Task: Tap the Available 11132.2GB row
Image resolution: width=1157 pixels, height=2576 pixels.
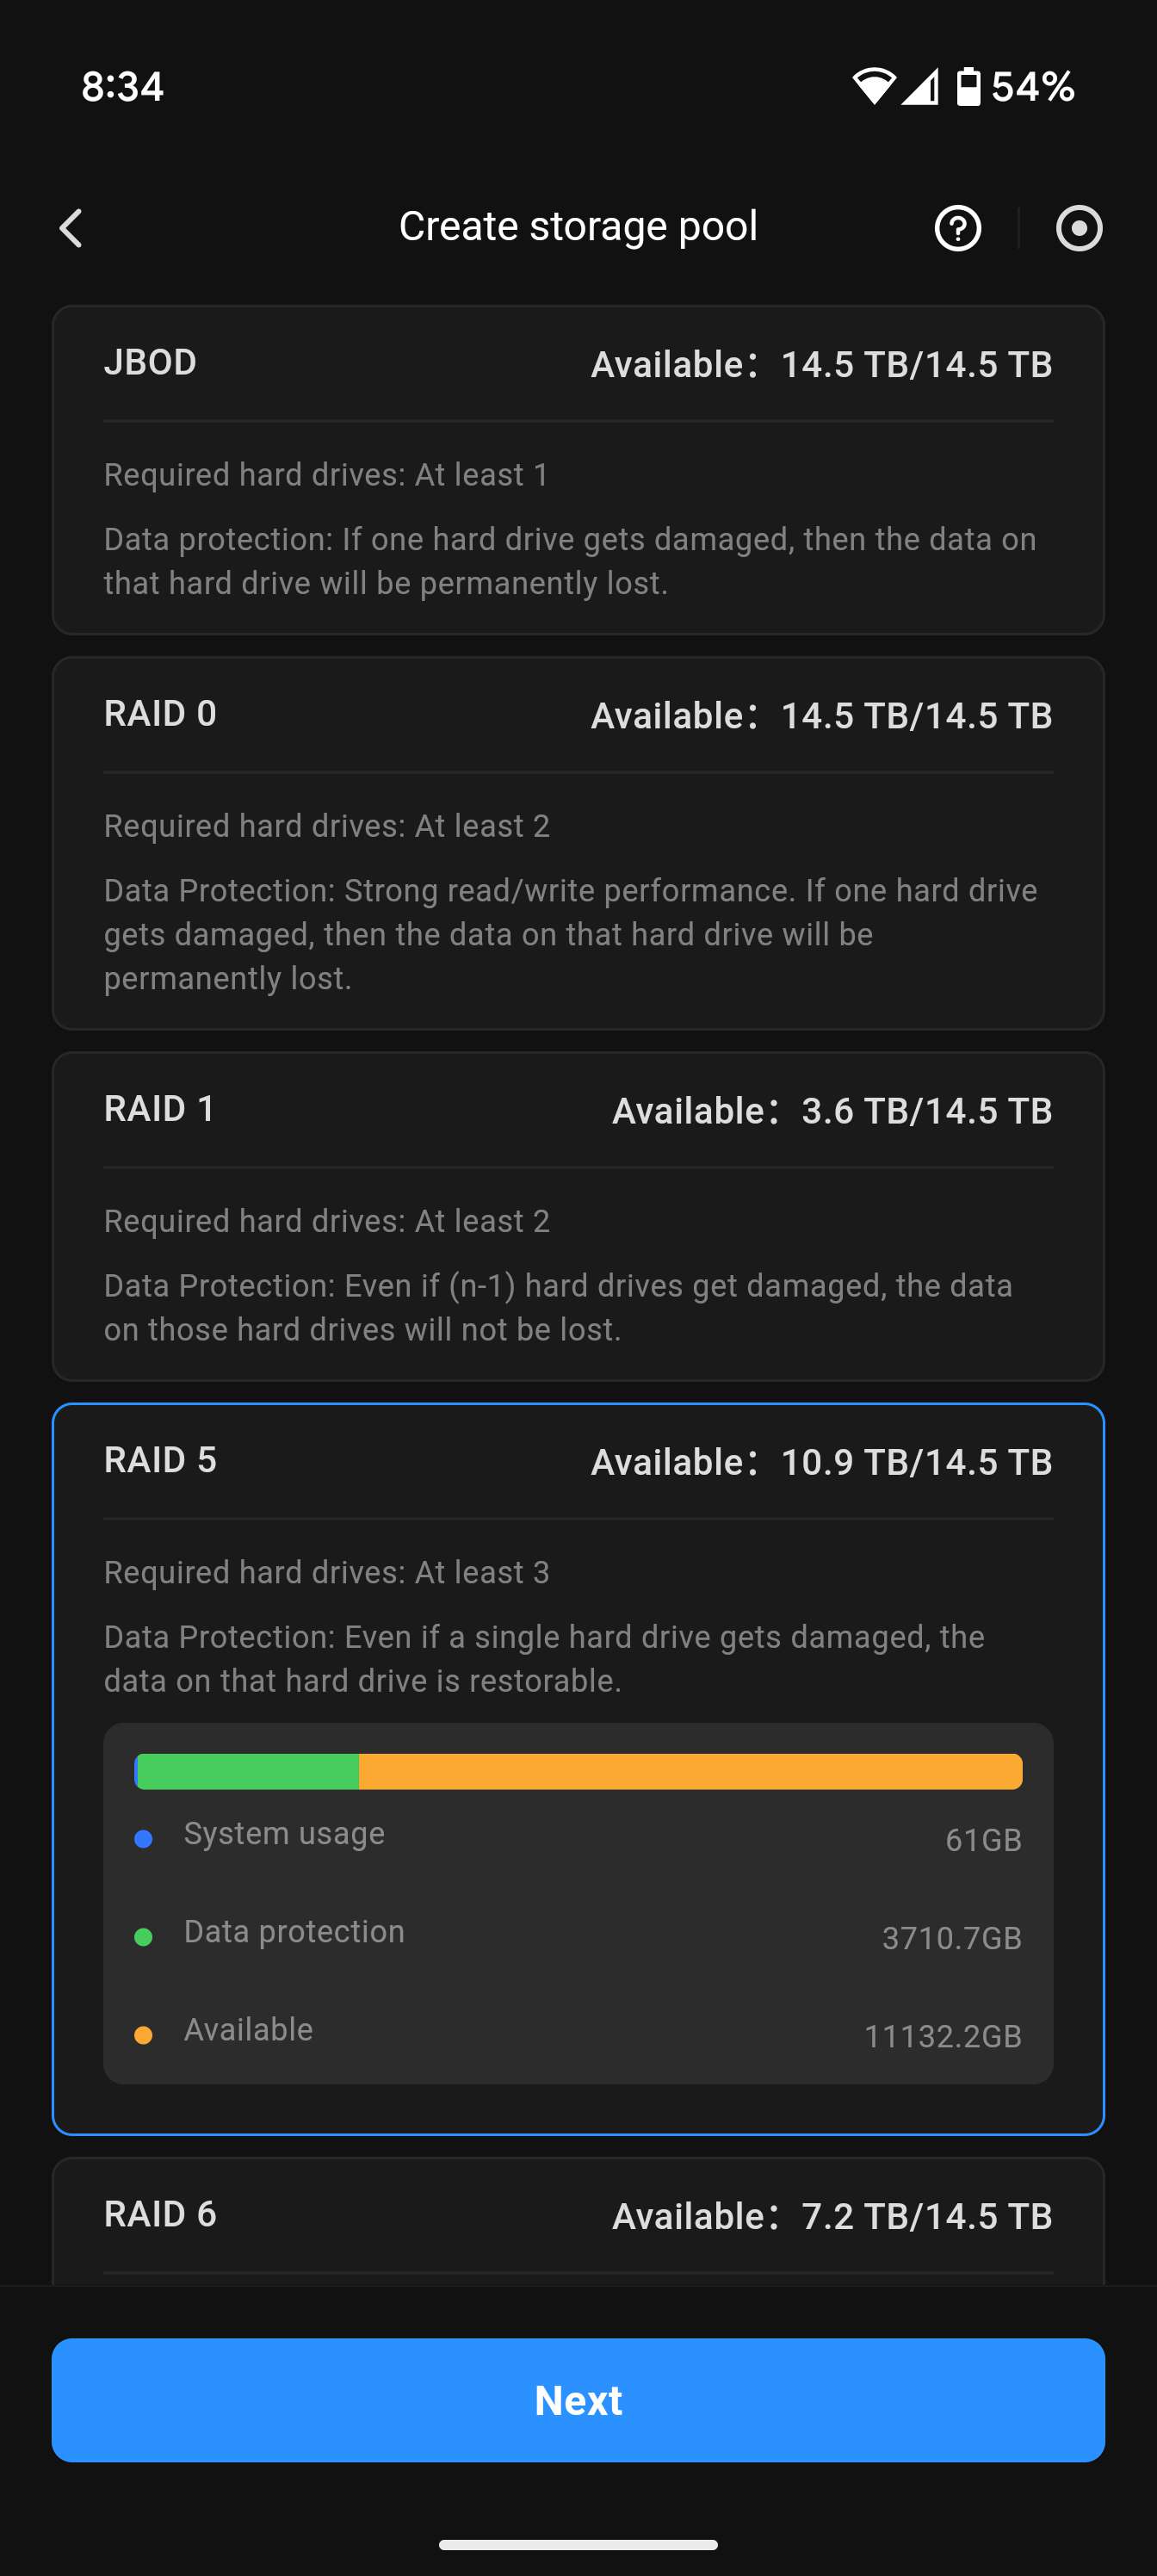Action: [578, 2033]
